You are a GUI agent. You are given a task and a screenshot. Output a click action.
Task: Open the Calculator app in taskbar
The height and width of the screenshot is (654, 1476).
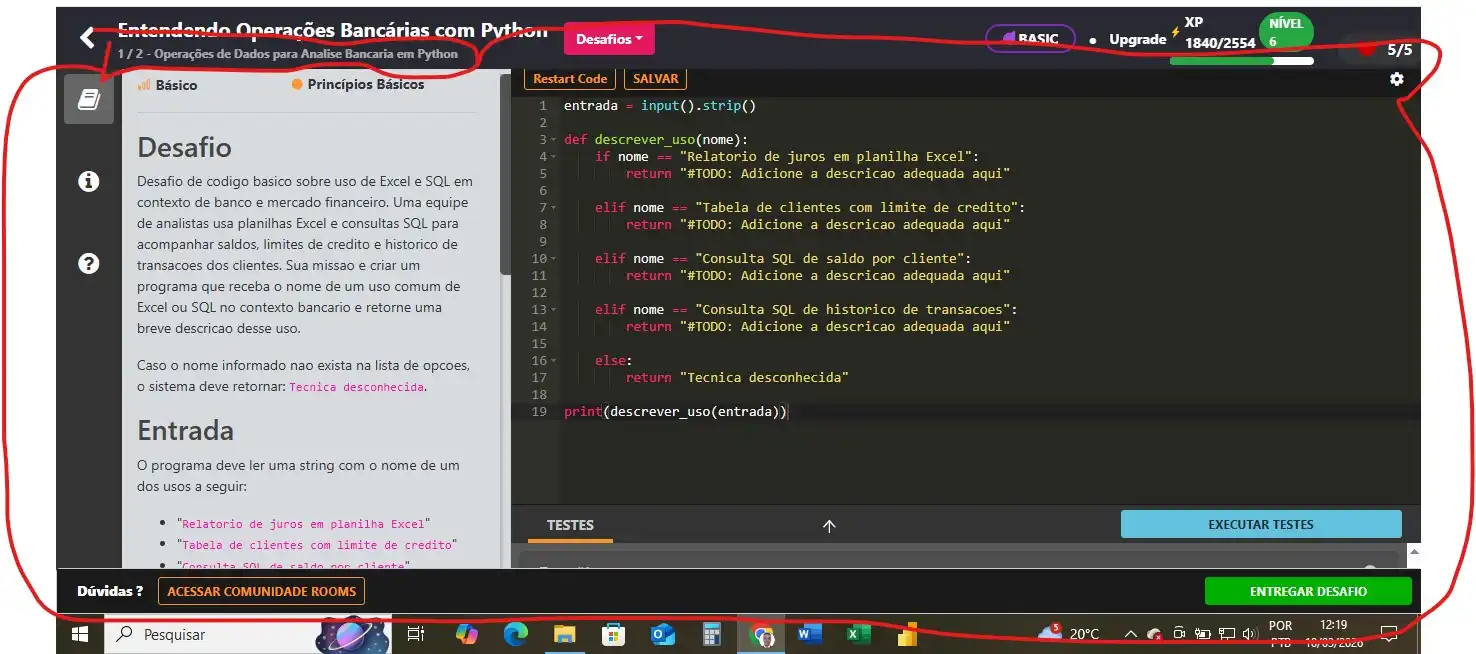(712, 634)
